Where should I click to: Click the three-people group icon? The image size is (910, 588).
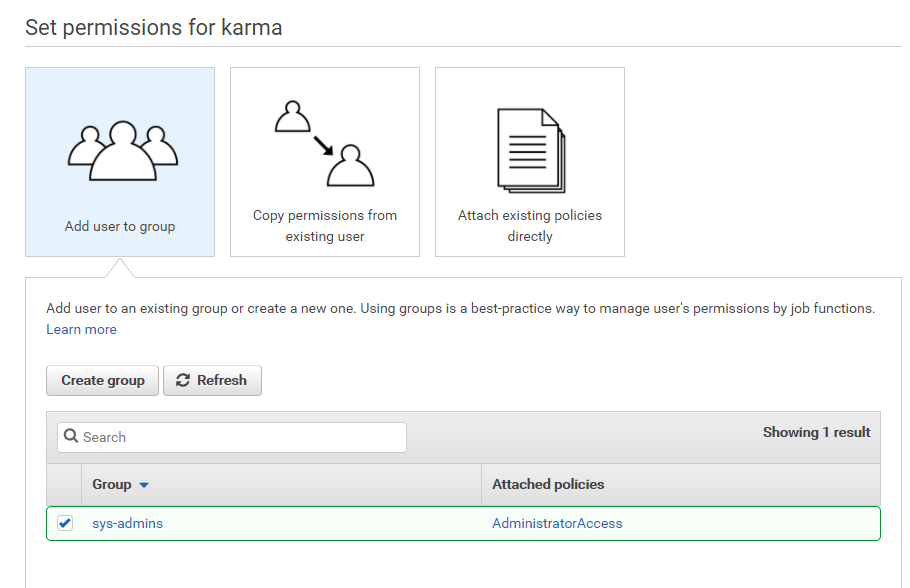pos(121,150)
